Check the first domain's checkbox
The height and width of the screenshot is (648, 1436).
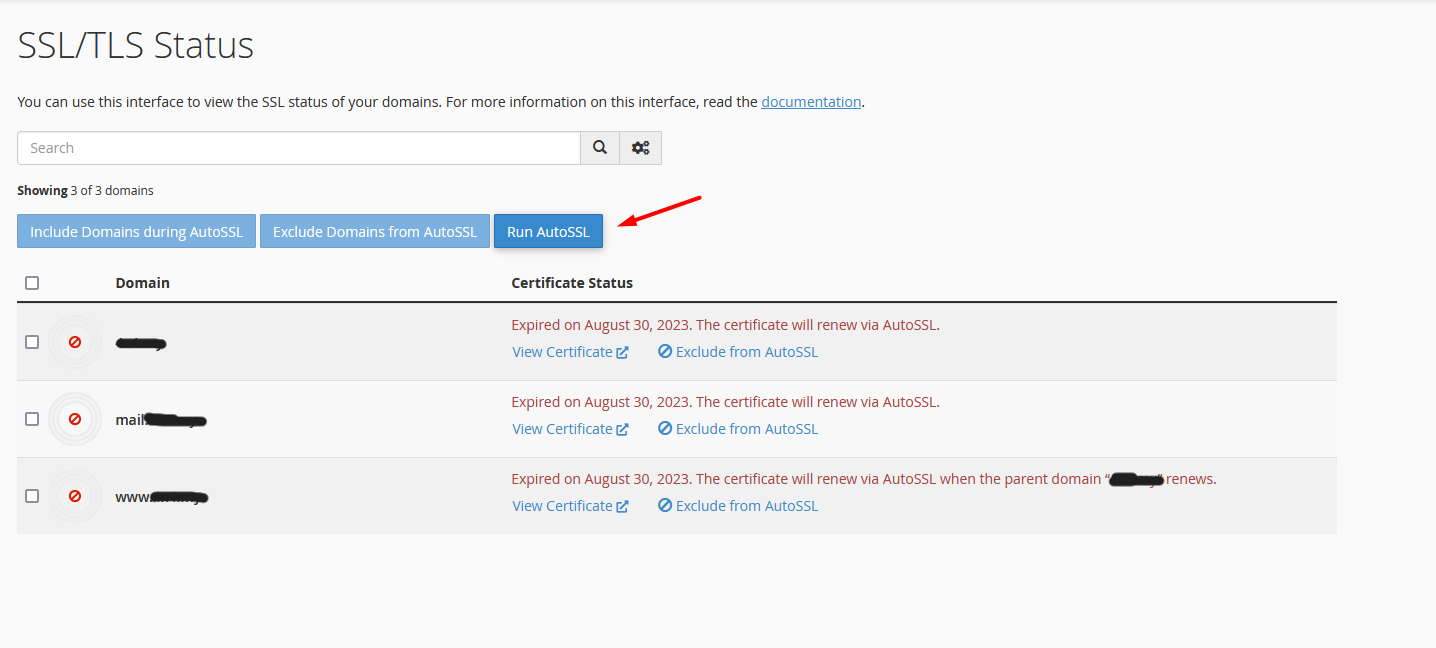[x=32, y=342]
